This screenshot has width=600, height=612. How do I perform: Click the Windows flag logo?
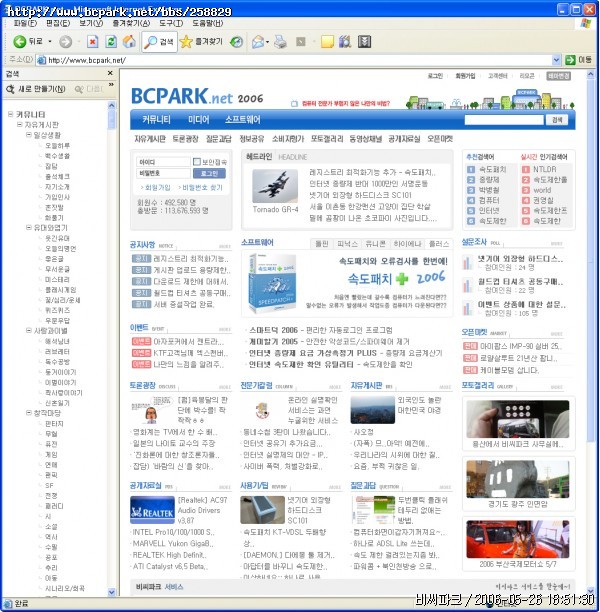586,23
